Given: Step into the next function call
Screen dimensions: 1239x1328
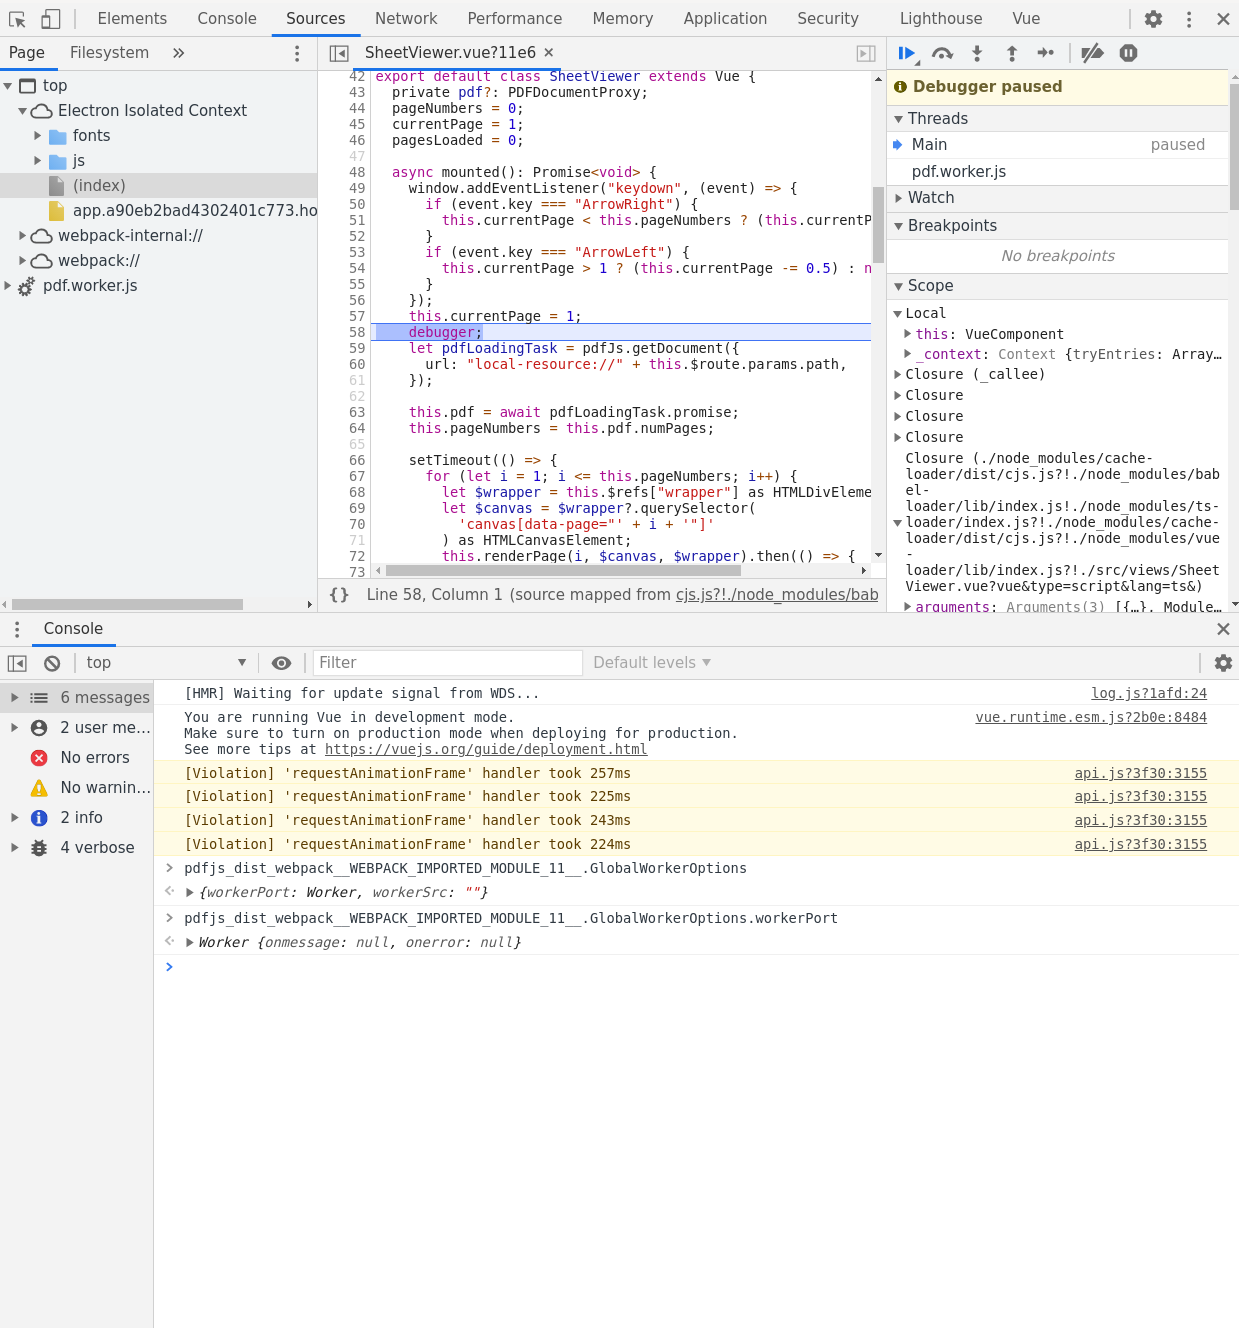Looking at the screenshot, I should point(977,53).
